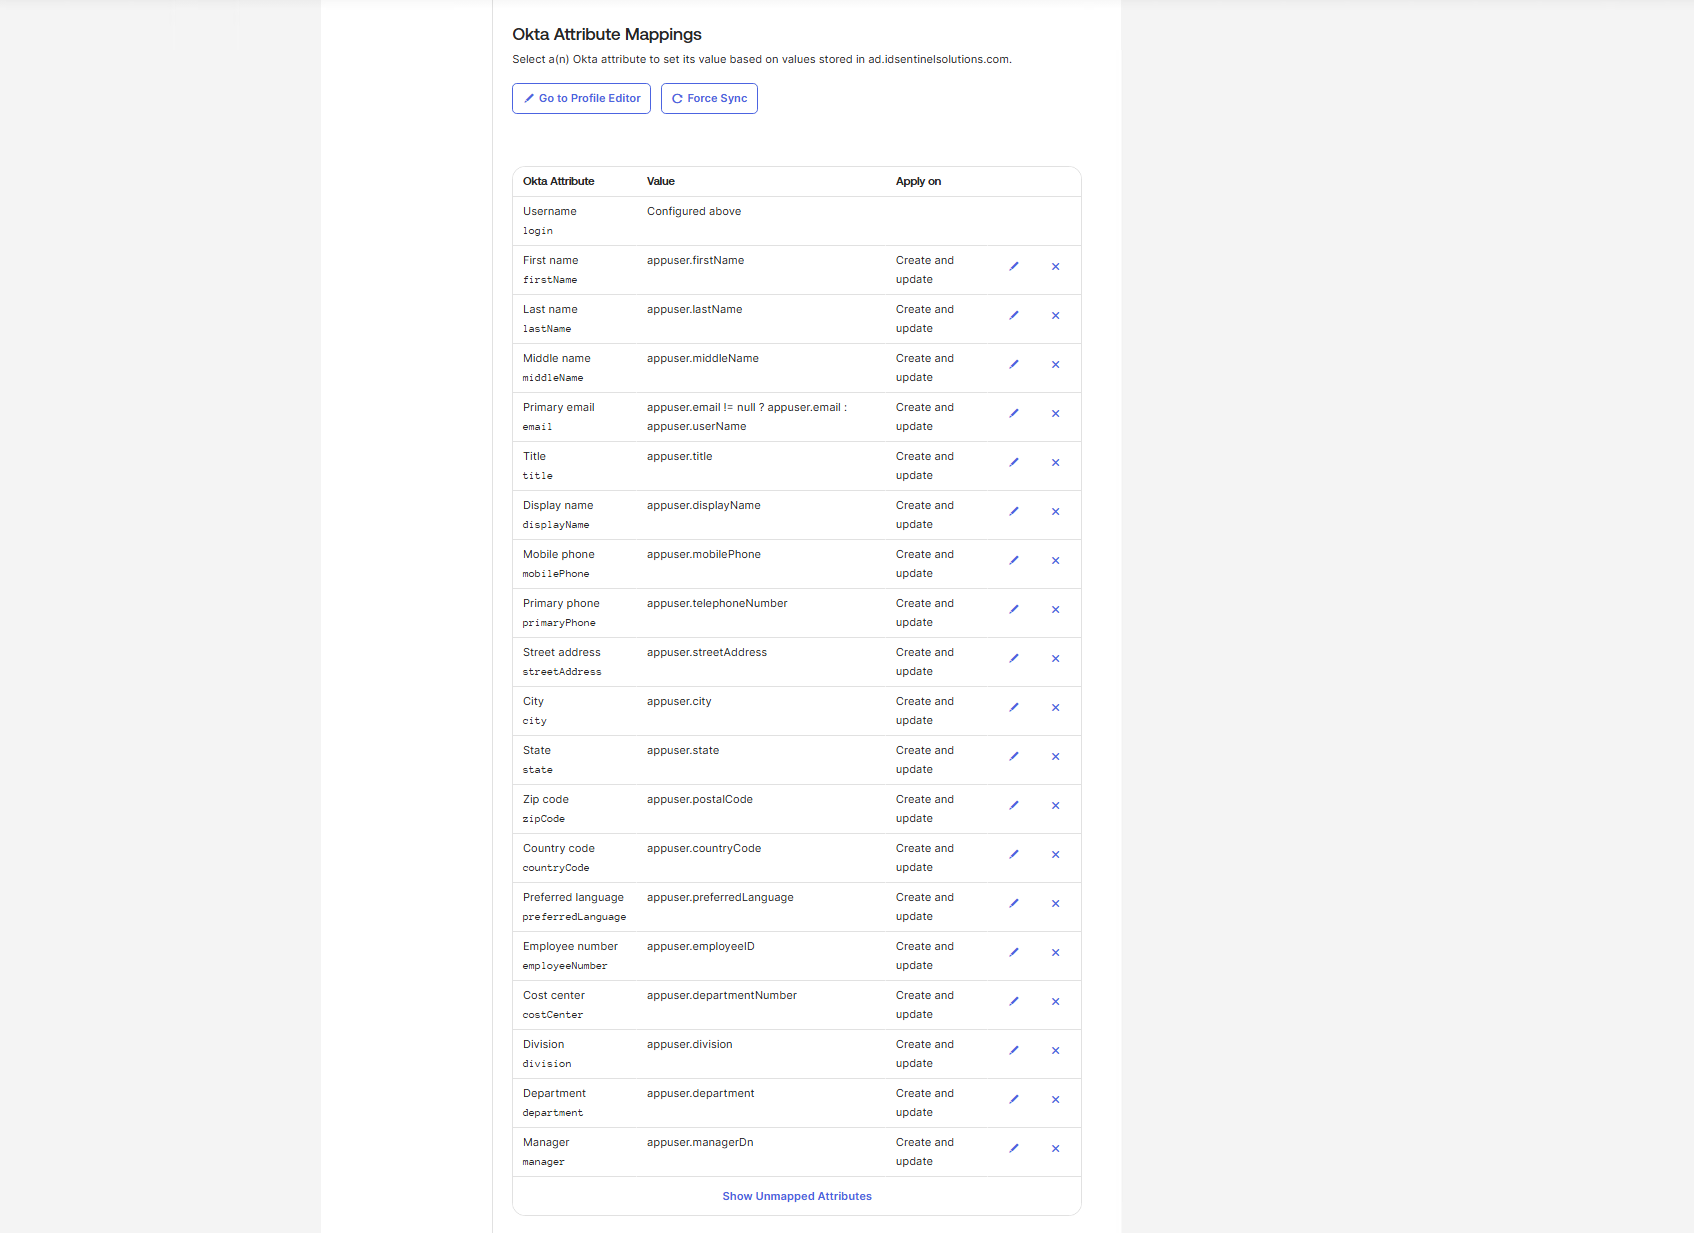Edit the Middle name mapping
This screenshot has width=1694, height=1233.
1014,364
